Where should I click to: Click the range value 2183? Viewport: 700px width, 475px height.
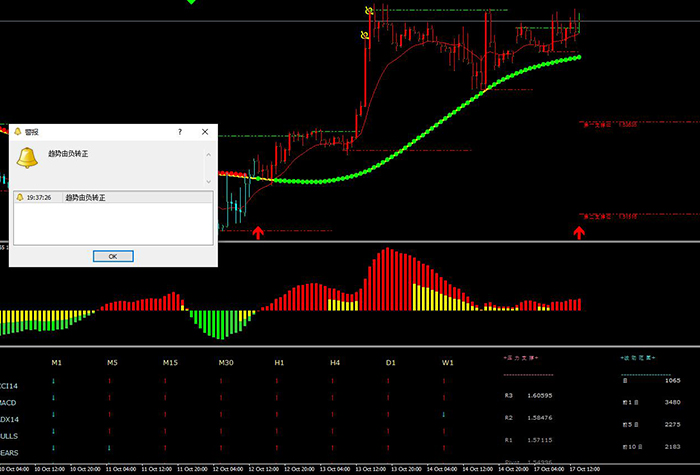pyautogui.click(x=673, y=446)
